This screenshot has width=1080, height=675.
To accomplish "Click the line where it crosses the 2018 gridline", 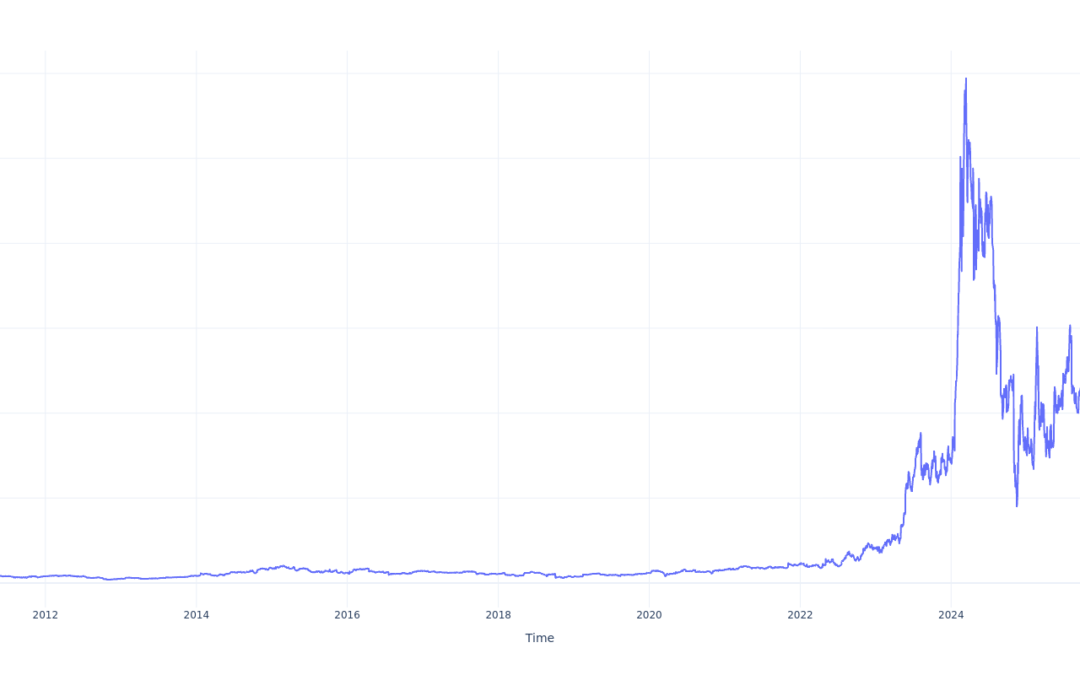I will tap(498, 574).
